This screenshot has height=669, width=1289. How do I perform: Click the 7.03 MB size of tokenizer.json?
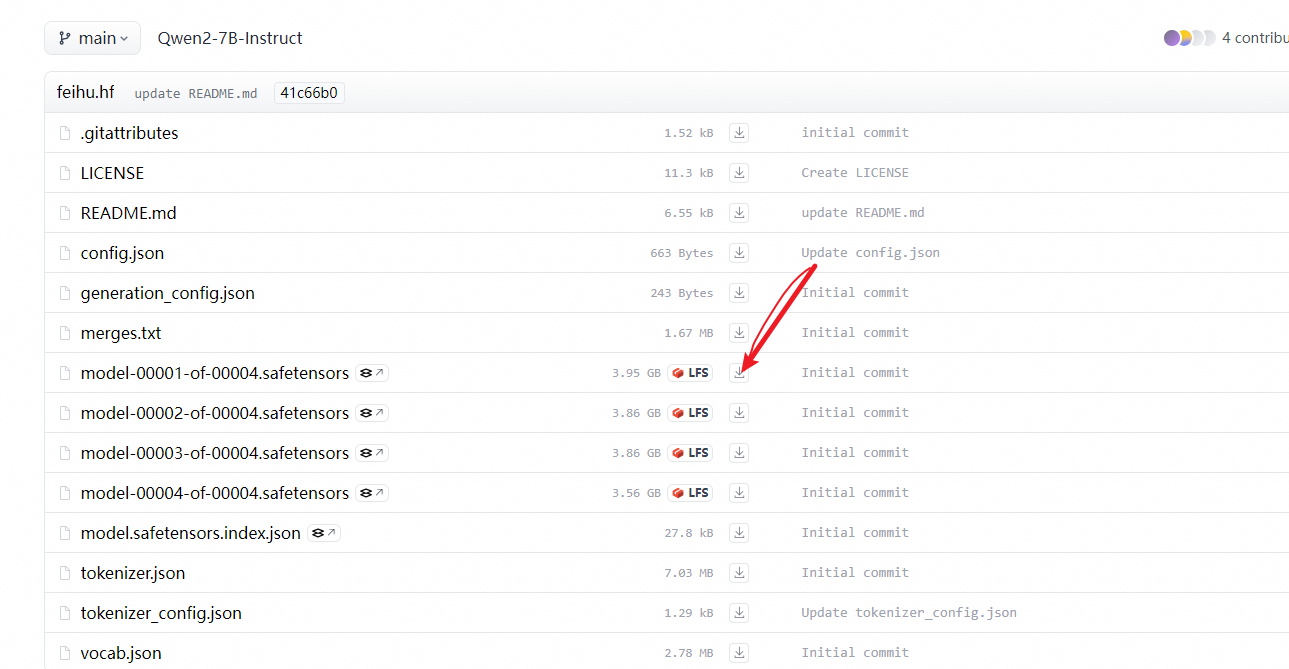(689, 573)
